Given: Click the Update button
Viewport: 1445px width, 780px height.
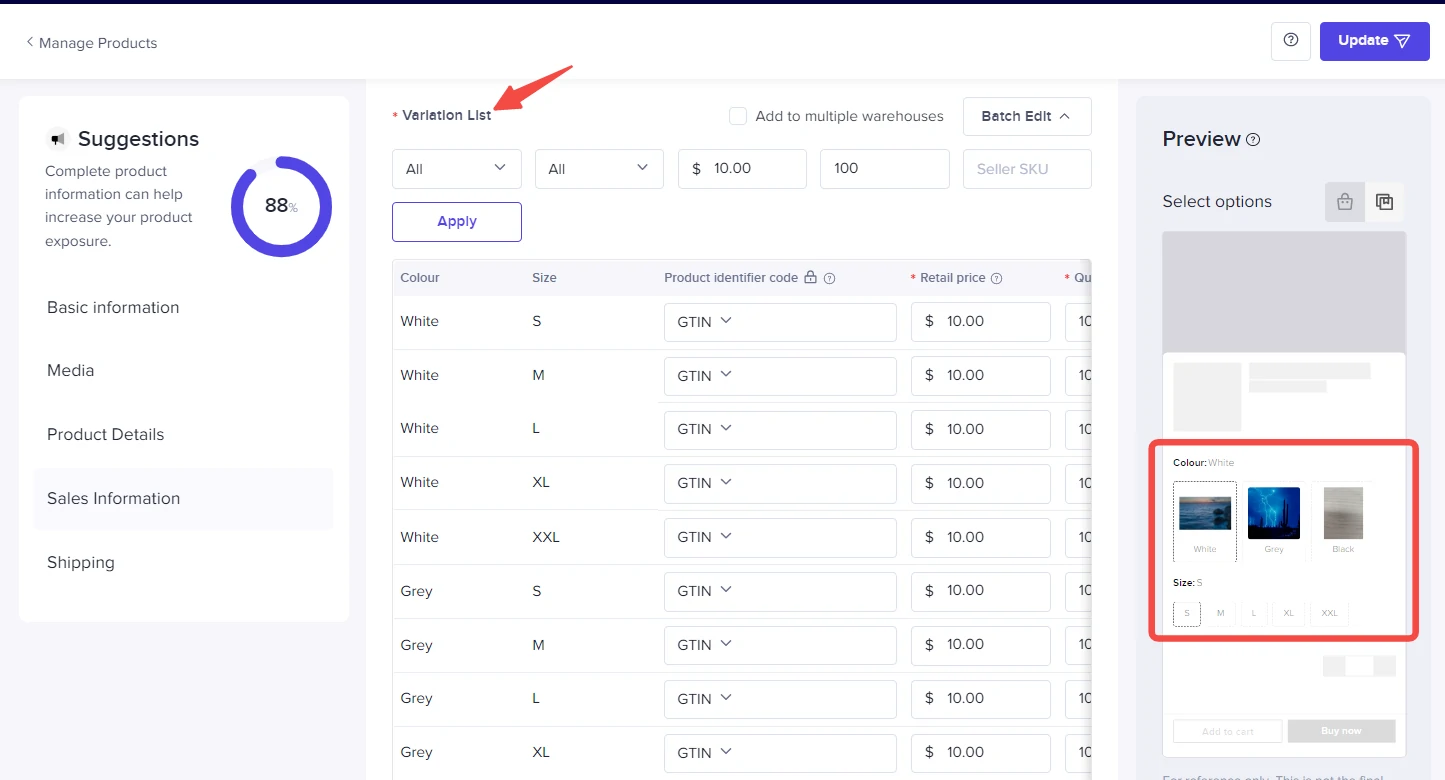Looking at the screenshot, I should [1373, 41].
